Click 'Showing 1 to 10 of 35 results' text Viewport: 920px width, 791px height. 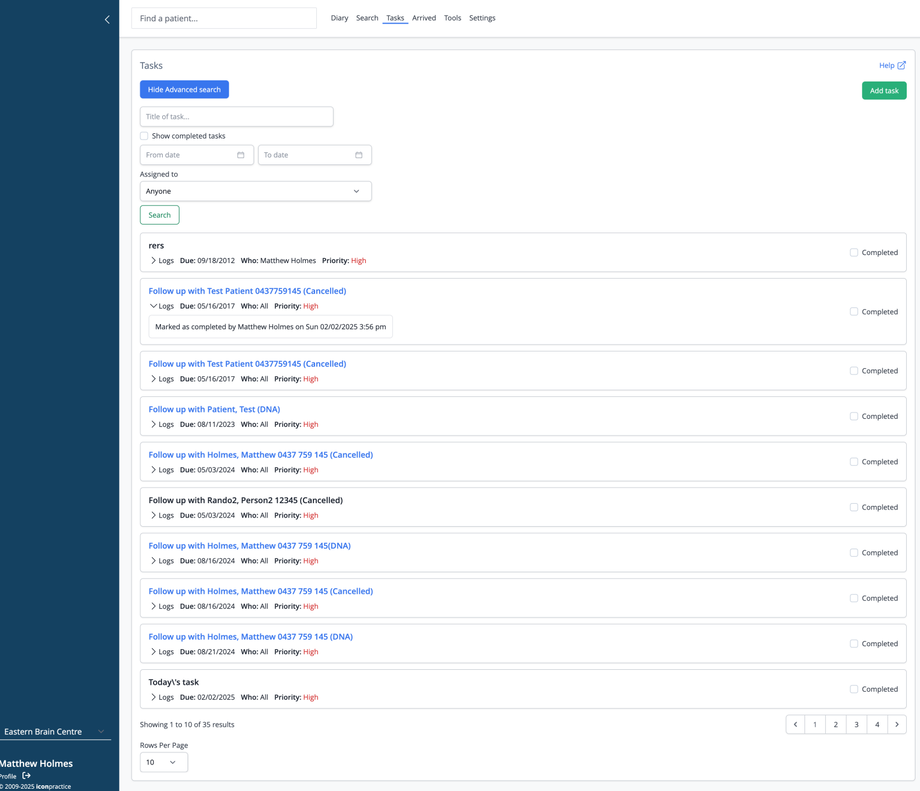tap(187, 725)
